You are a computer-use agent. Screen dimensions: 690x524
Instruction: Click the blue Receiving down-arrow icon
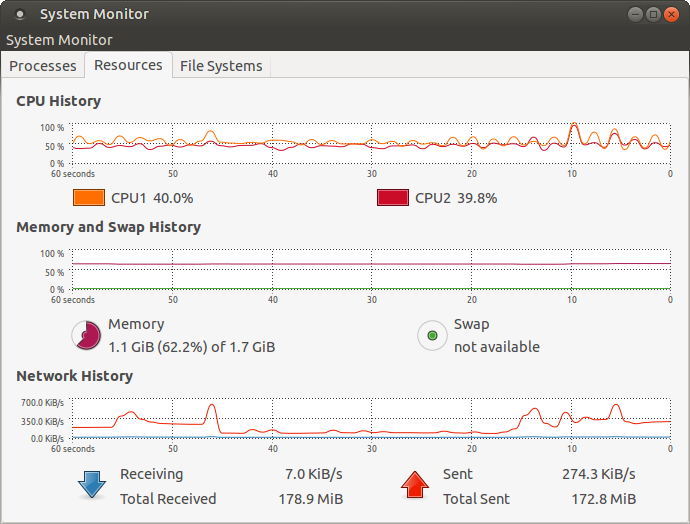[x=92, y=485]
